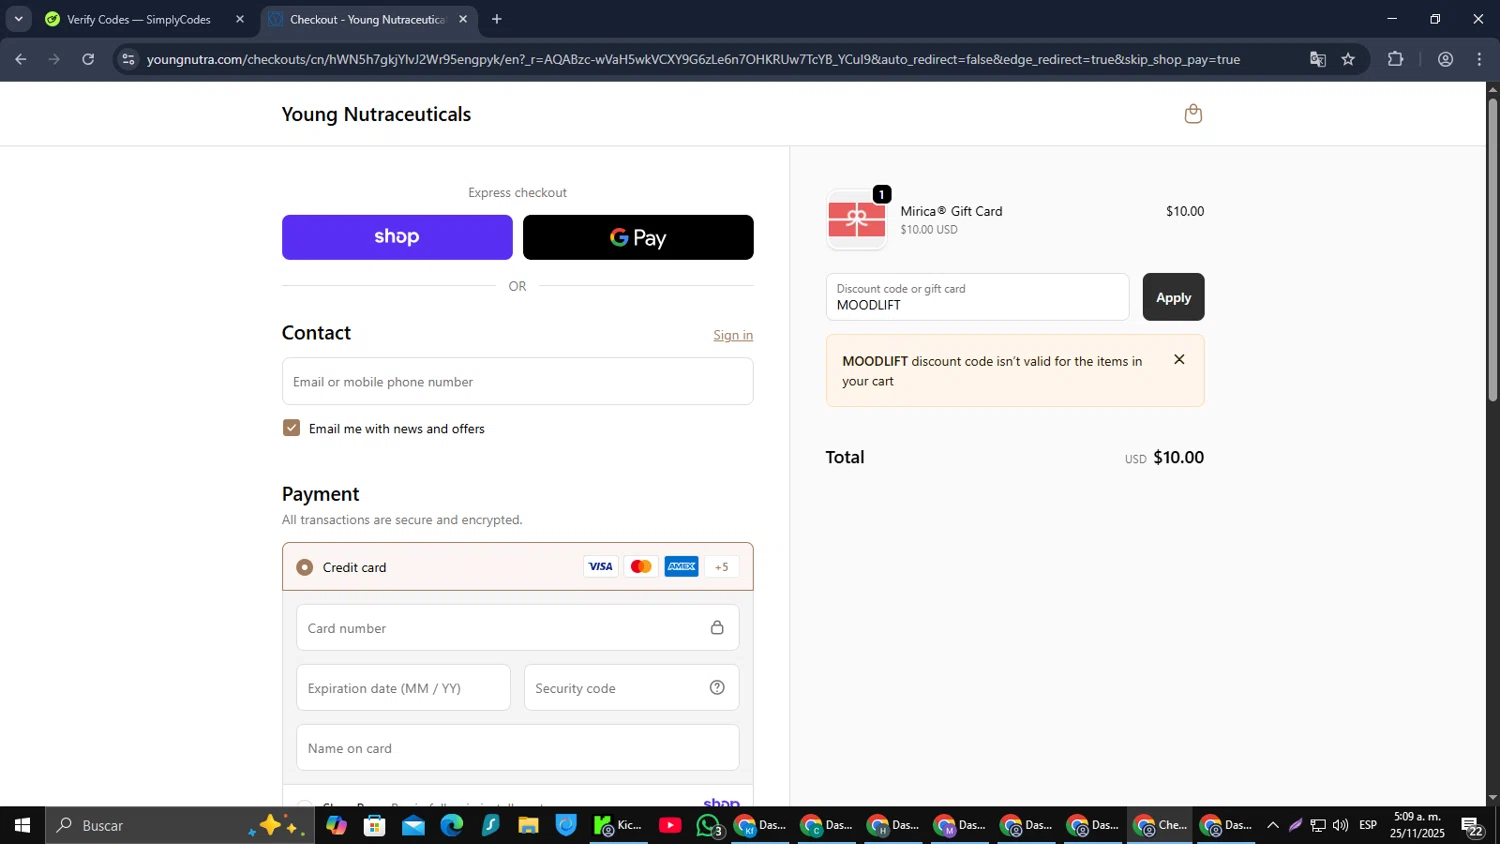This screenshot has height=844, width=1500.
Task: Focus the Card number field
Action: point(518,628)
